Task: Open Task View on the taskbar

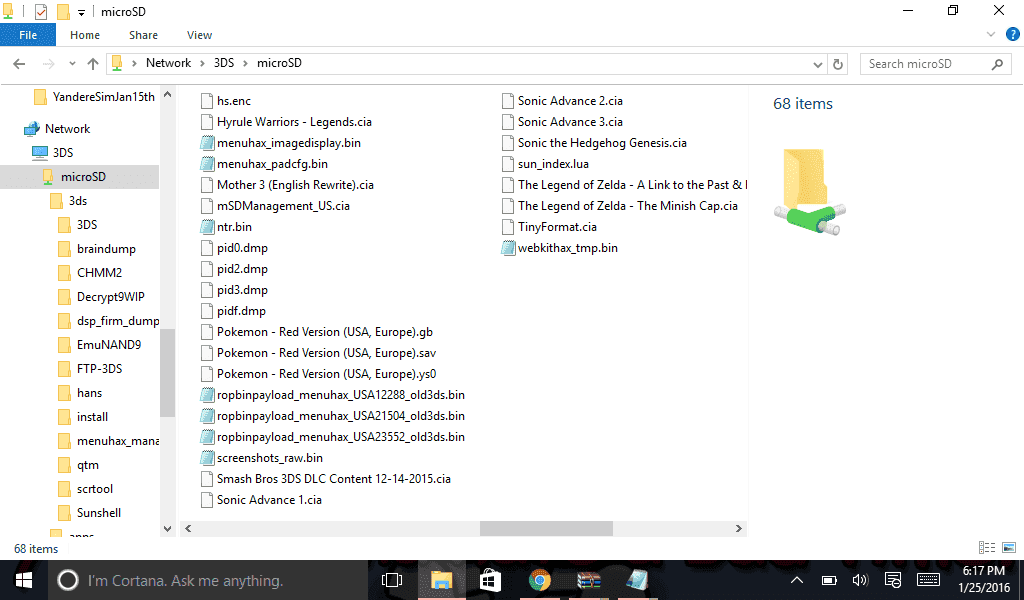Action: pos(392,580)
